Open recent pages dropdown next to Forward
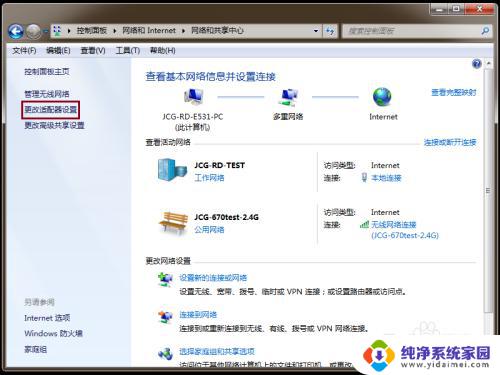The width and height of the screenshot is (500, 375). pyautogui.click(x=46, y=31)
